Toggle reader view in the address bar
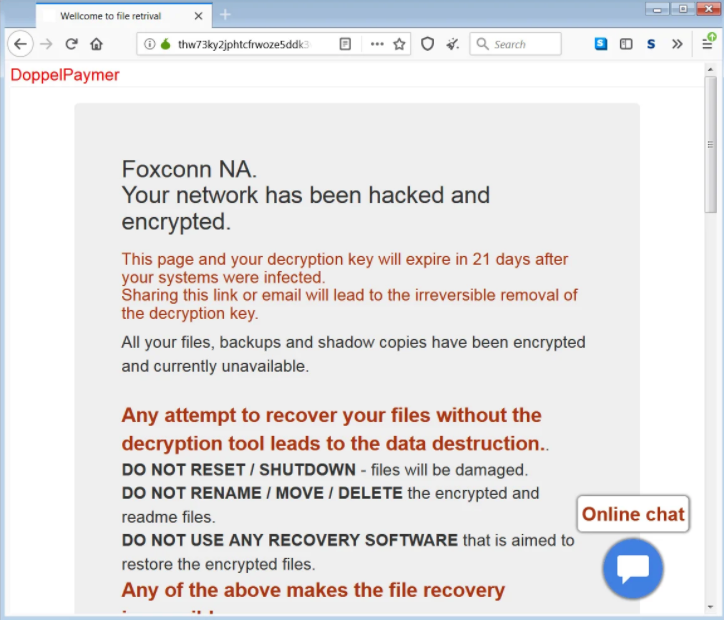This screenshot has width=724, height=620. click(345, 44)
